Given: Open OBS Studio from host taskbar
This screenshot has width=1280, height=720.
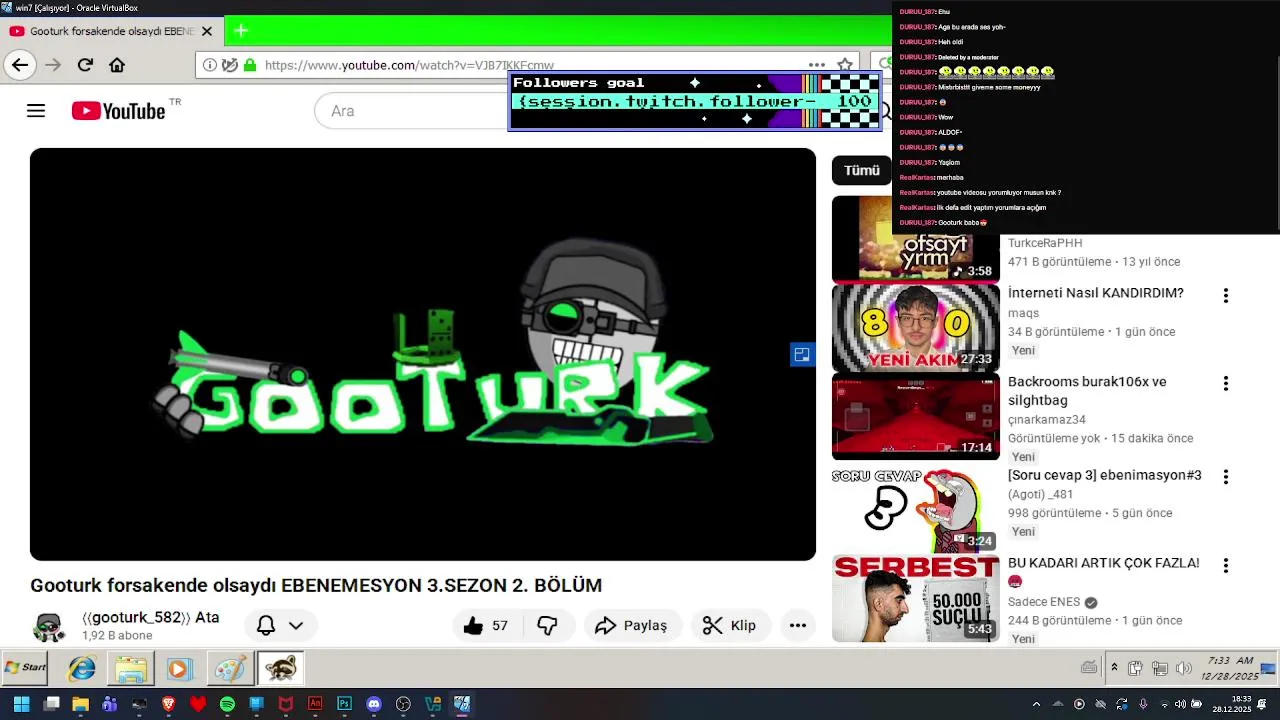Looking at the screenshot, I should click(403, 704).
